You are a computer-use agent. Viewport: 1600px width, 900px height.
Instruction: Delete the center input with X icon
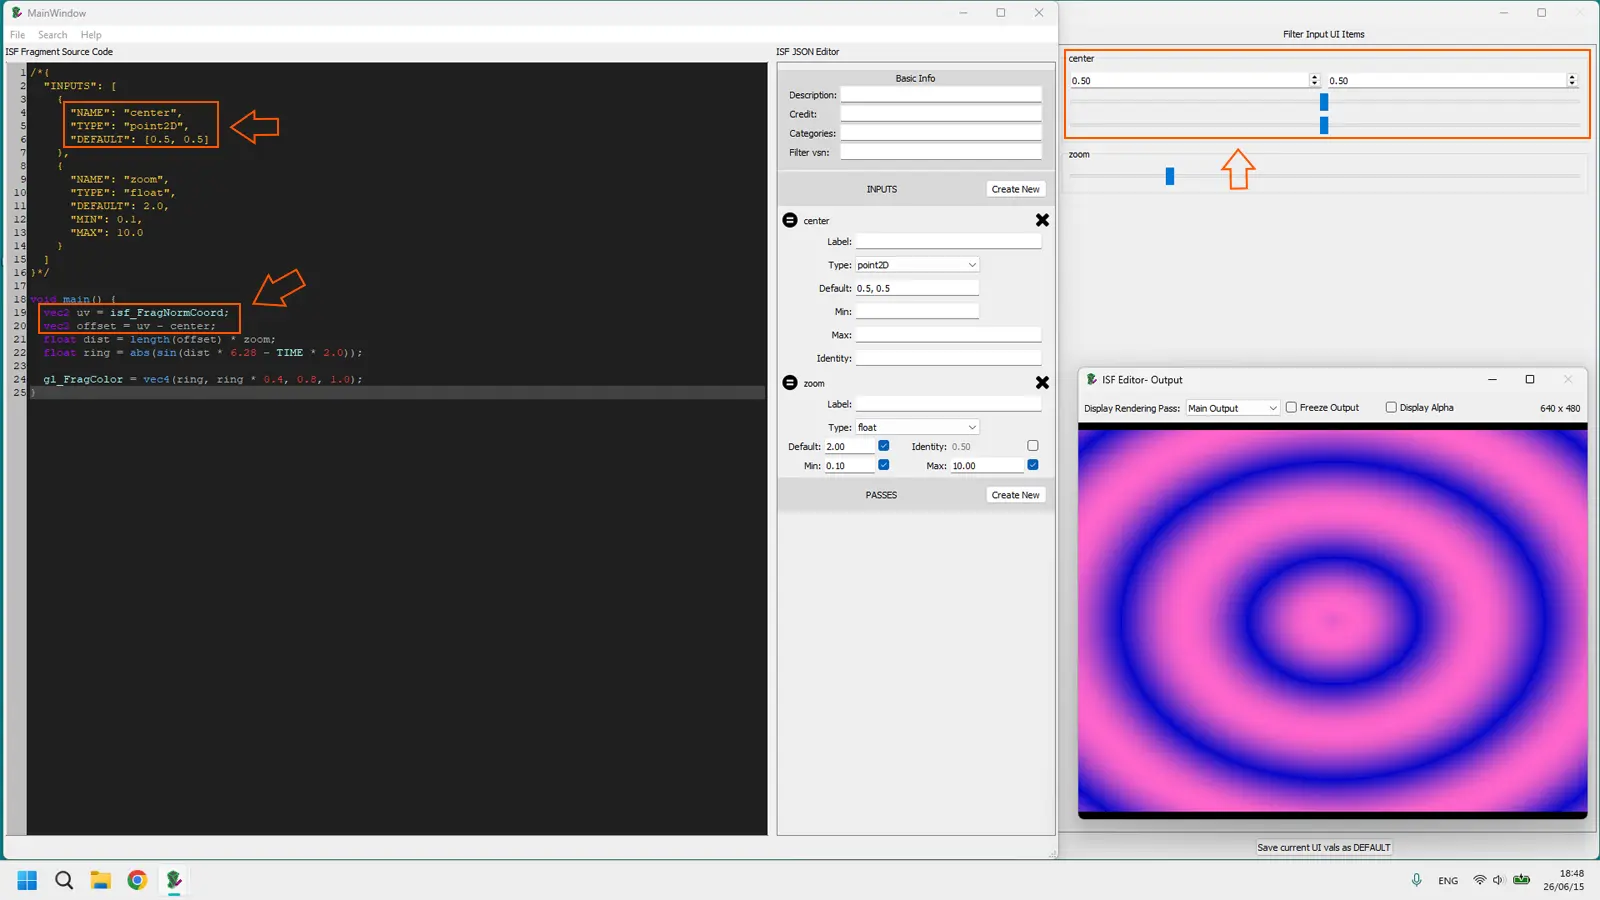click(x=1042, y=220)
